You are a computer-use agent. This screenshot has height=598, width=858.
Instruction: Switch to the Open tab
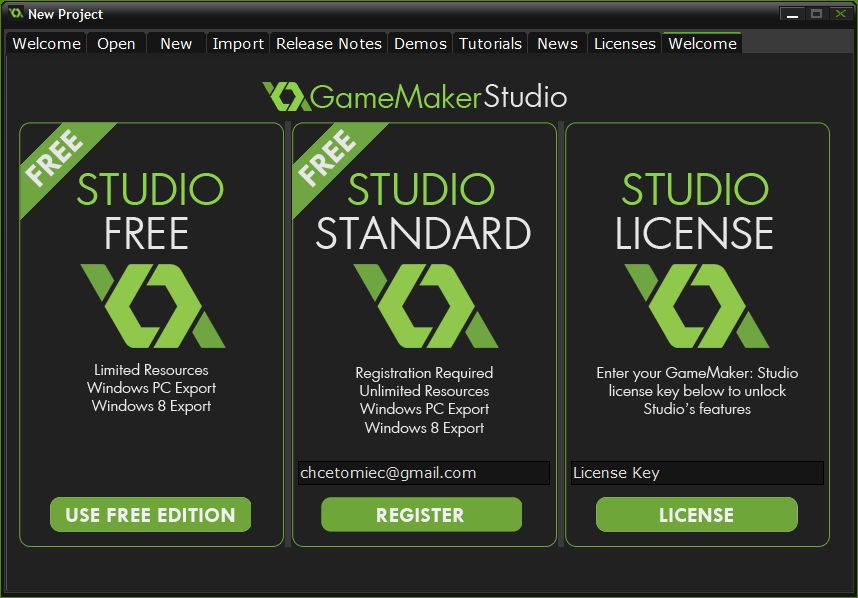(116, 44)
